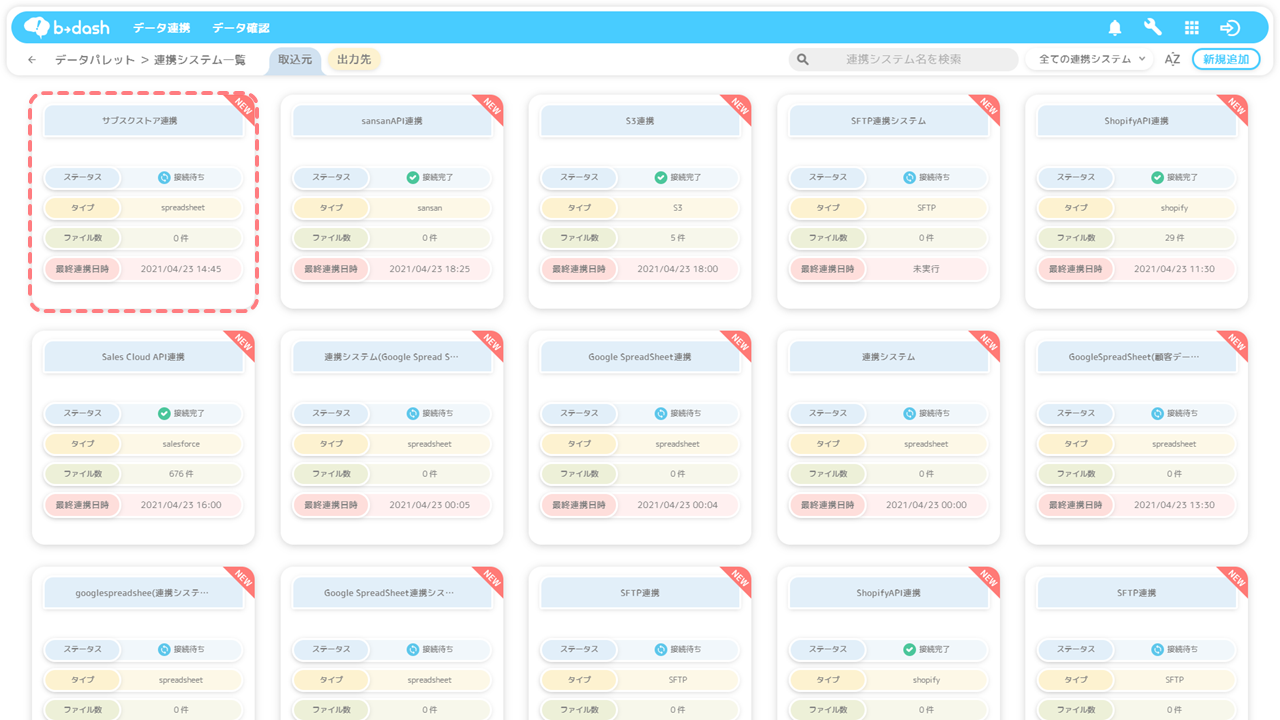Open the notifications bell icon

(x=1115, y=28)
